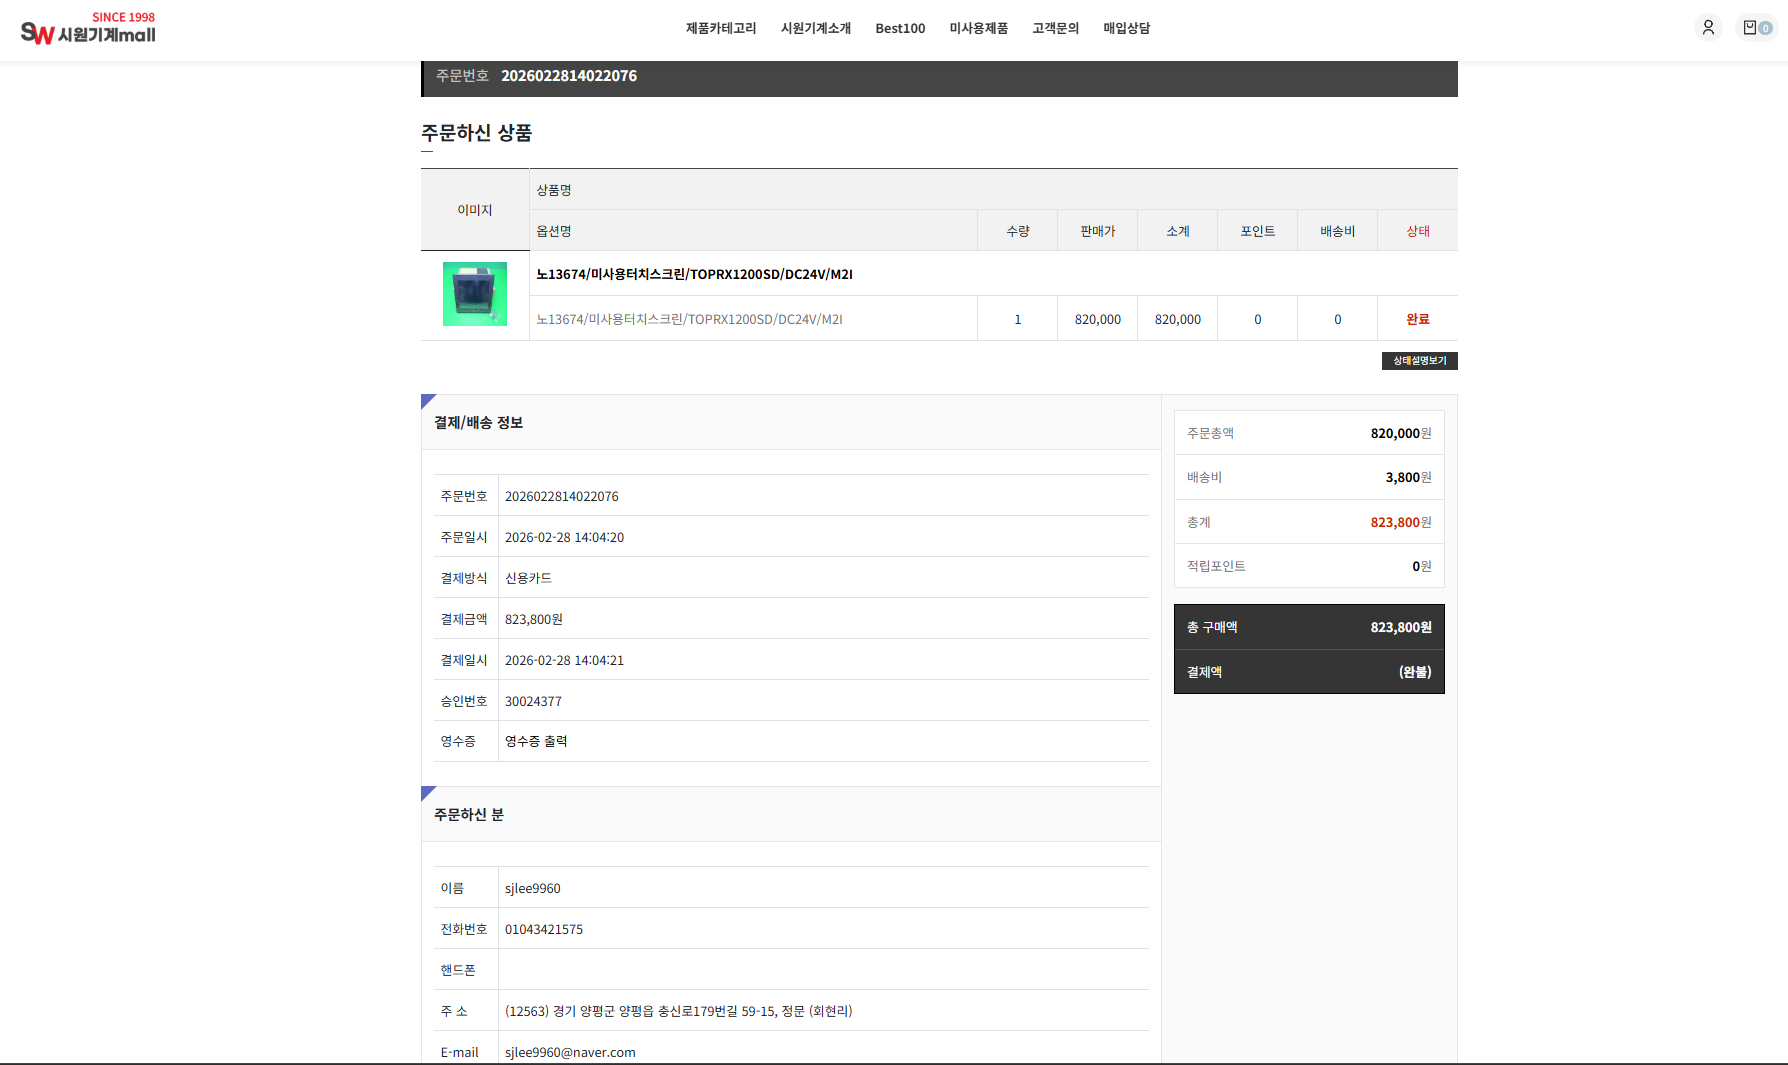Click the email address sjlee9960@naver.com

570,1052
